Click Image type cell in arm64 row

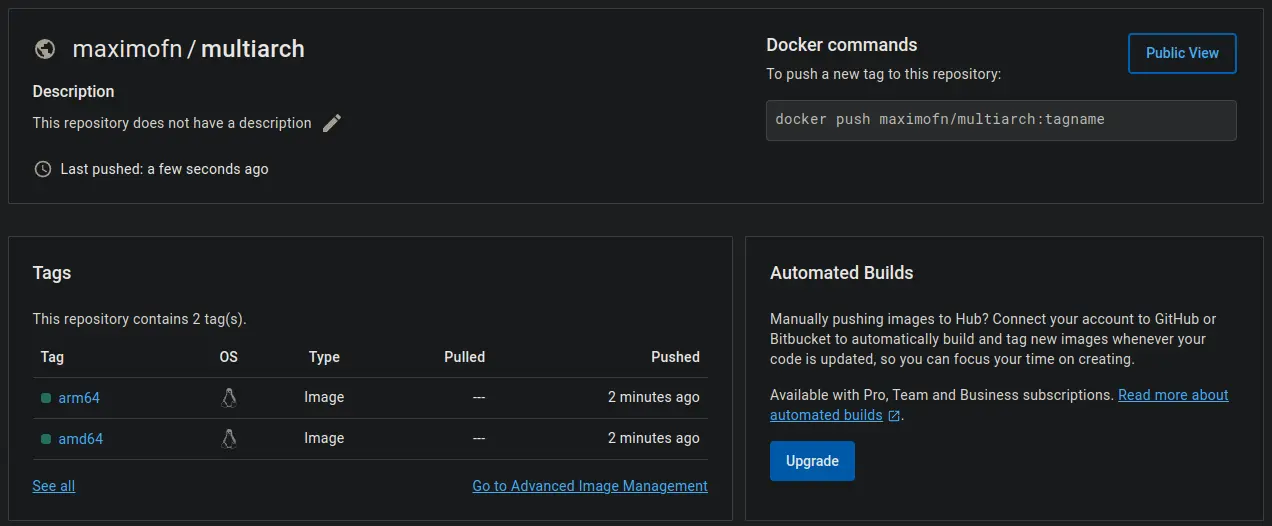[324, 397]
